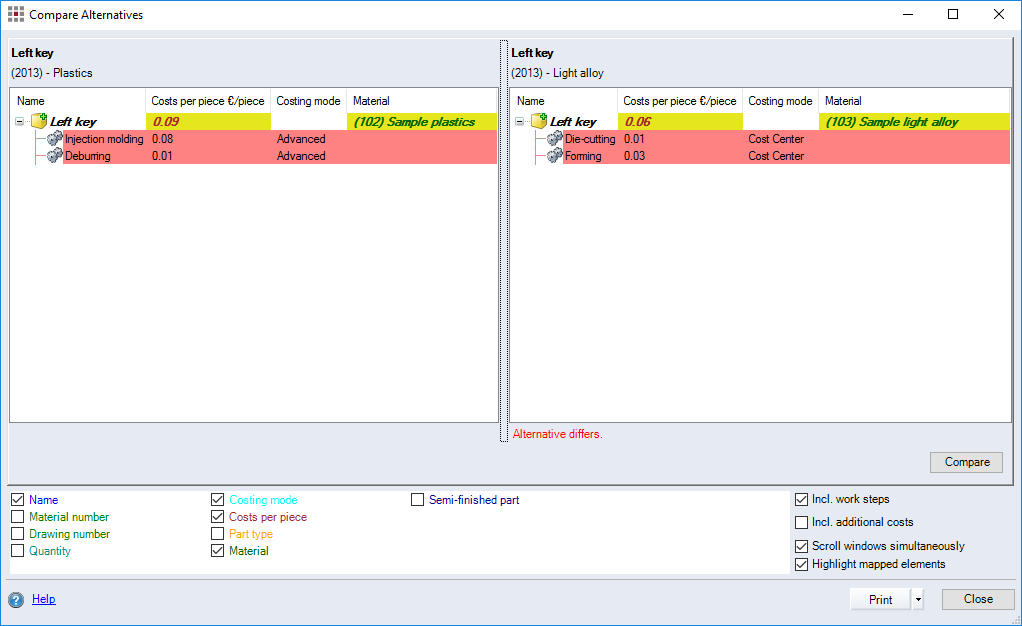Click the Injection molding work step gear icon
Screen dimensions: 1022x626
tap(55, 139)
